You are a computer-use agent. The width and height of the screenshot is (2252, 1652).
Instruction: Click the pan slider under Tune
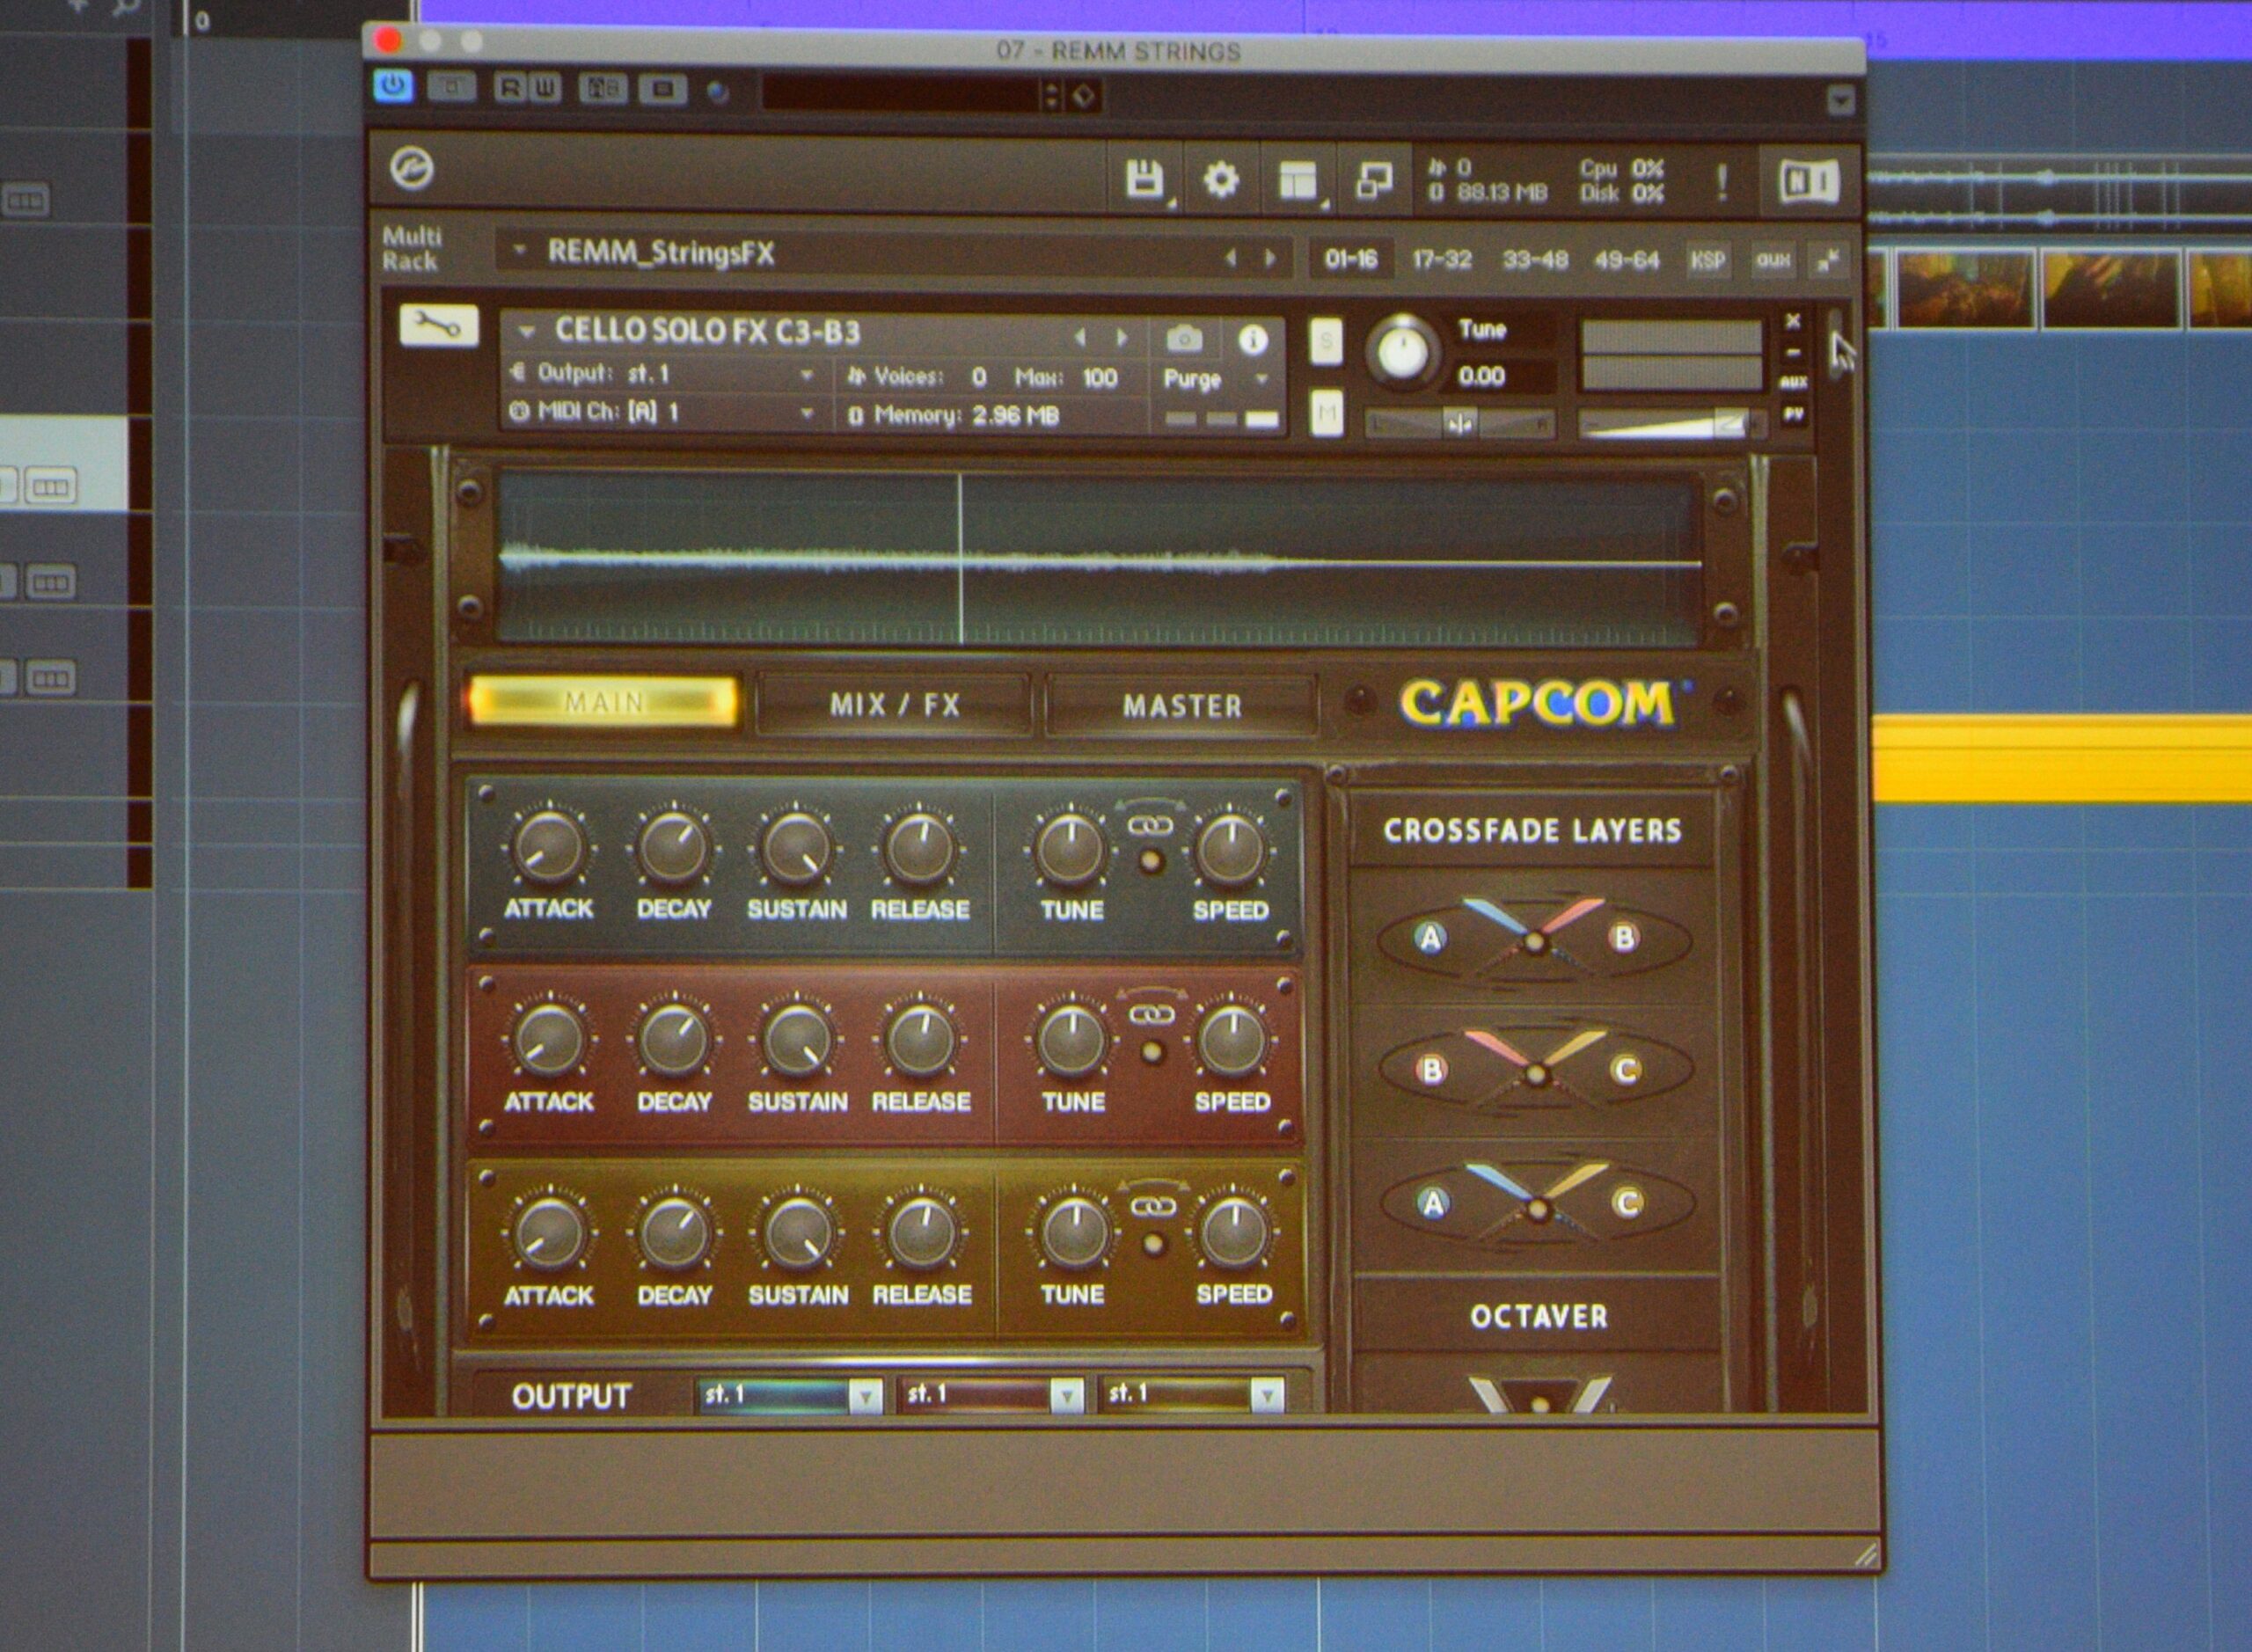point(1460,425)
